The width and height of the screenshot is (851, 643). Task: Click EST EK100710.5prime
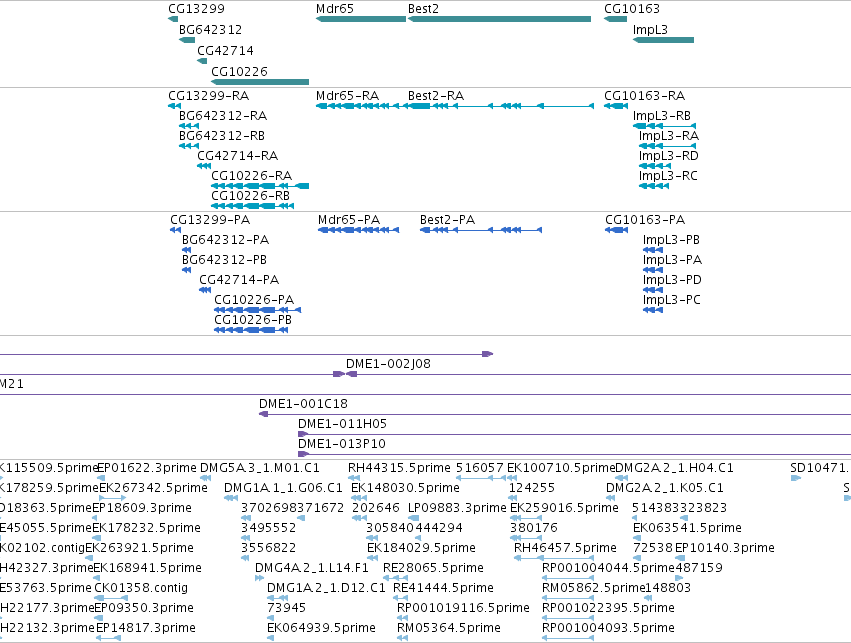(561, 468)
